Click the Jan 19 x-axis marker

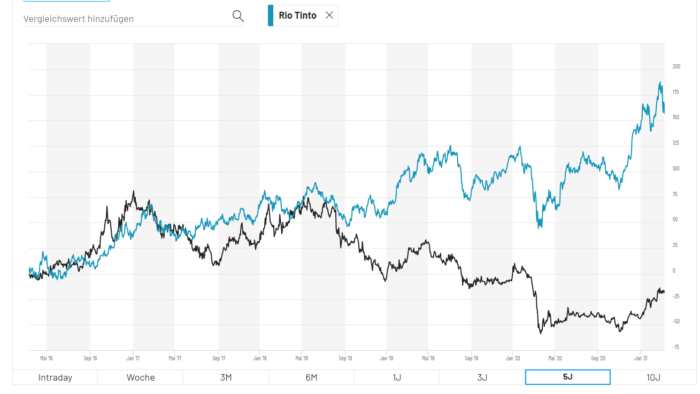[x=387, y=358]
